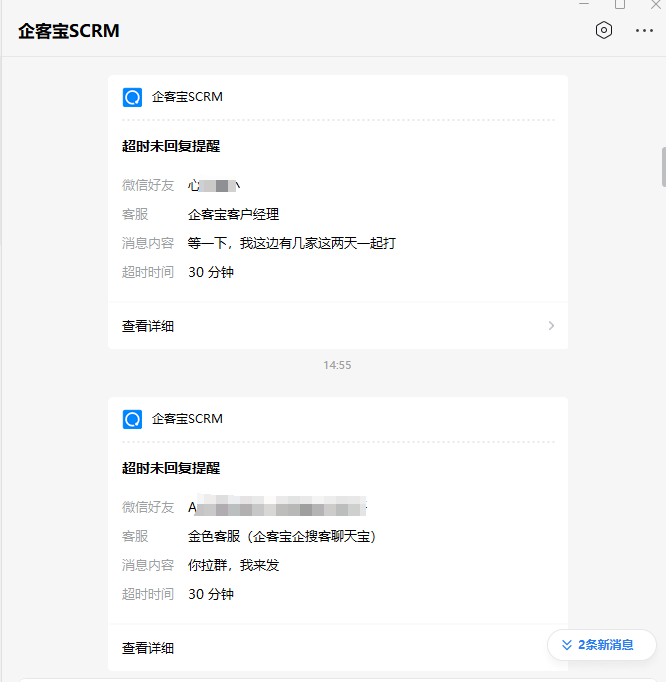This screenshot has width=666, height=682.
Task: Open the three-dot more options menu
Action: click(644, 30)
